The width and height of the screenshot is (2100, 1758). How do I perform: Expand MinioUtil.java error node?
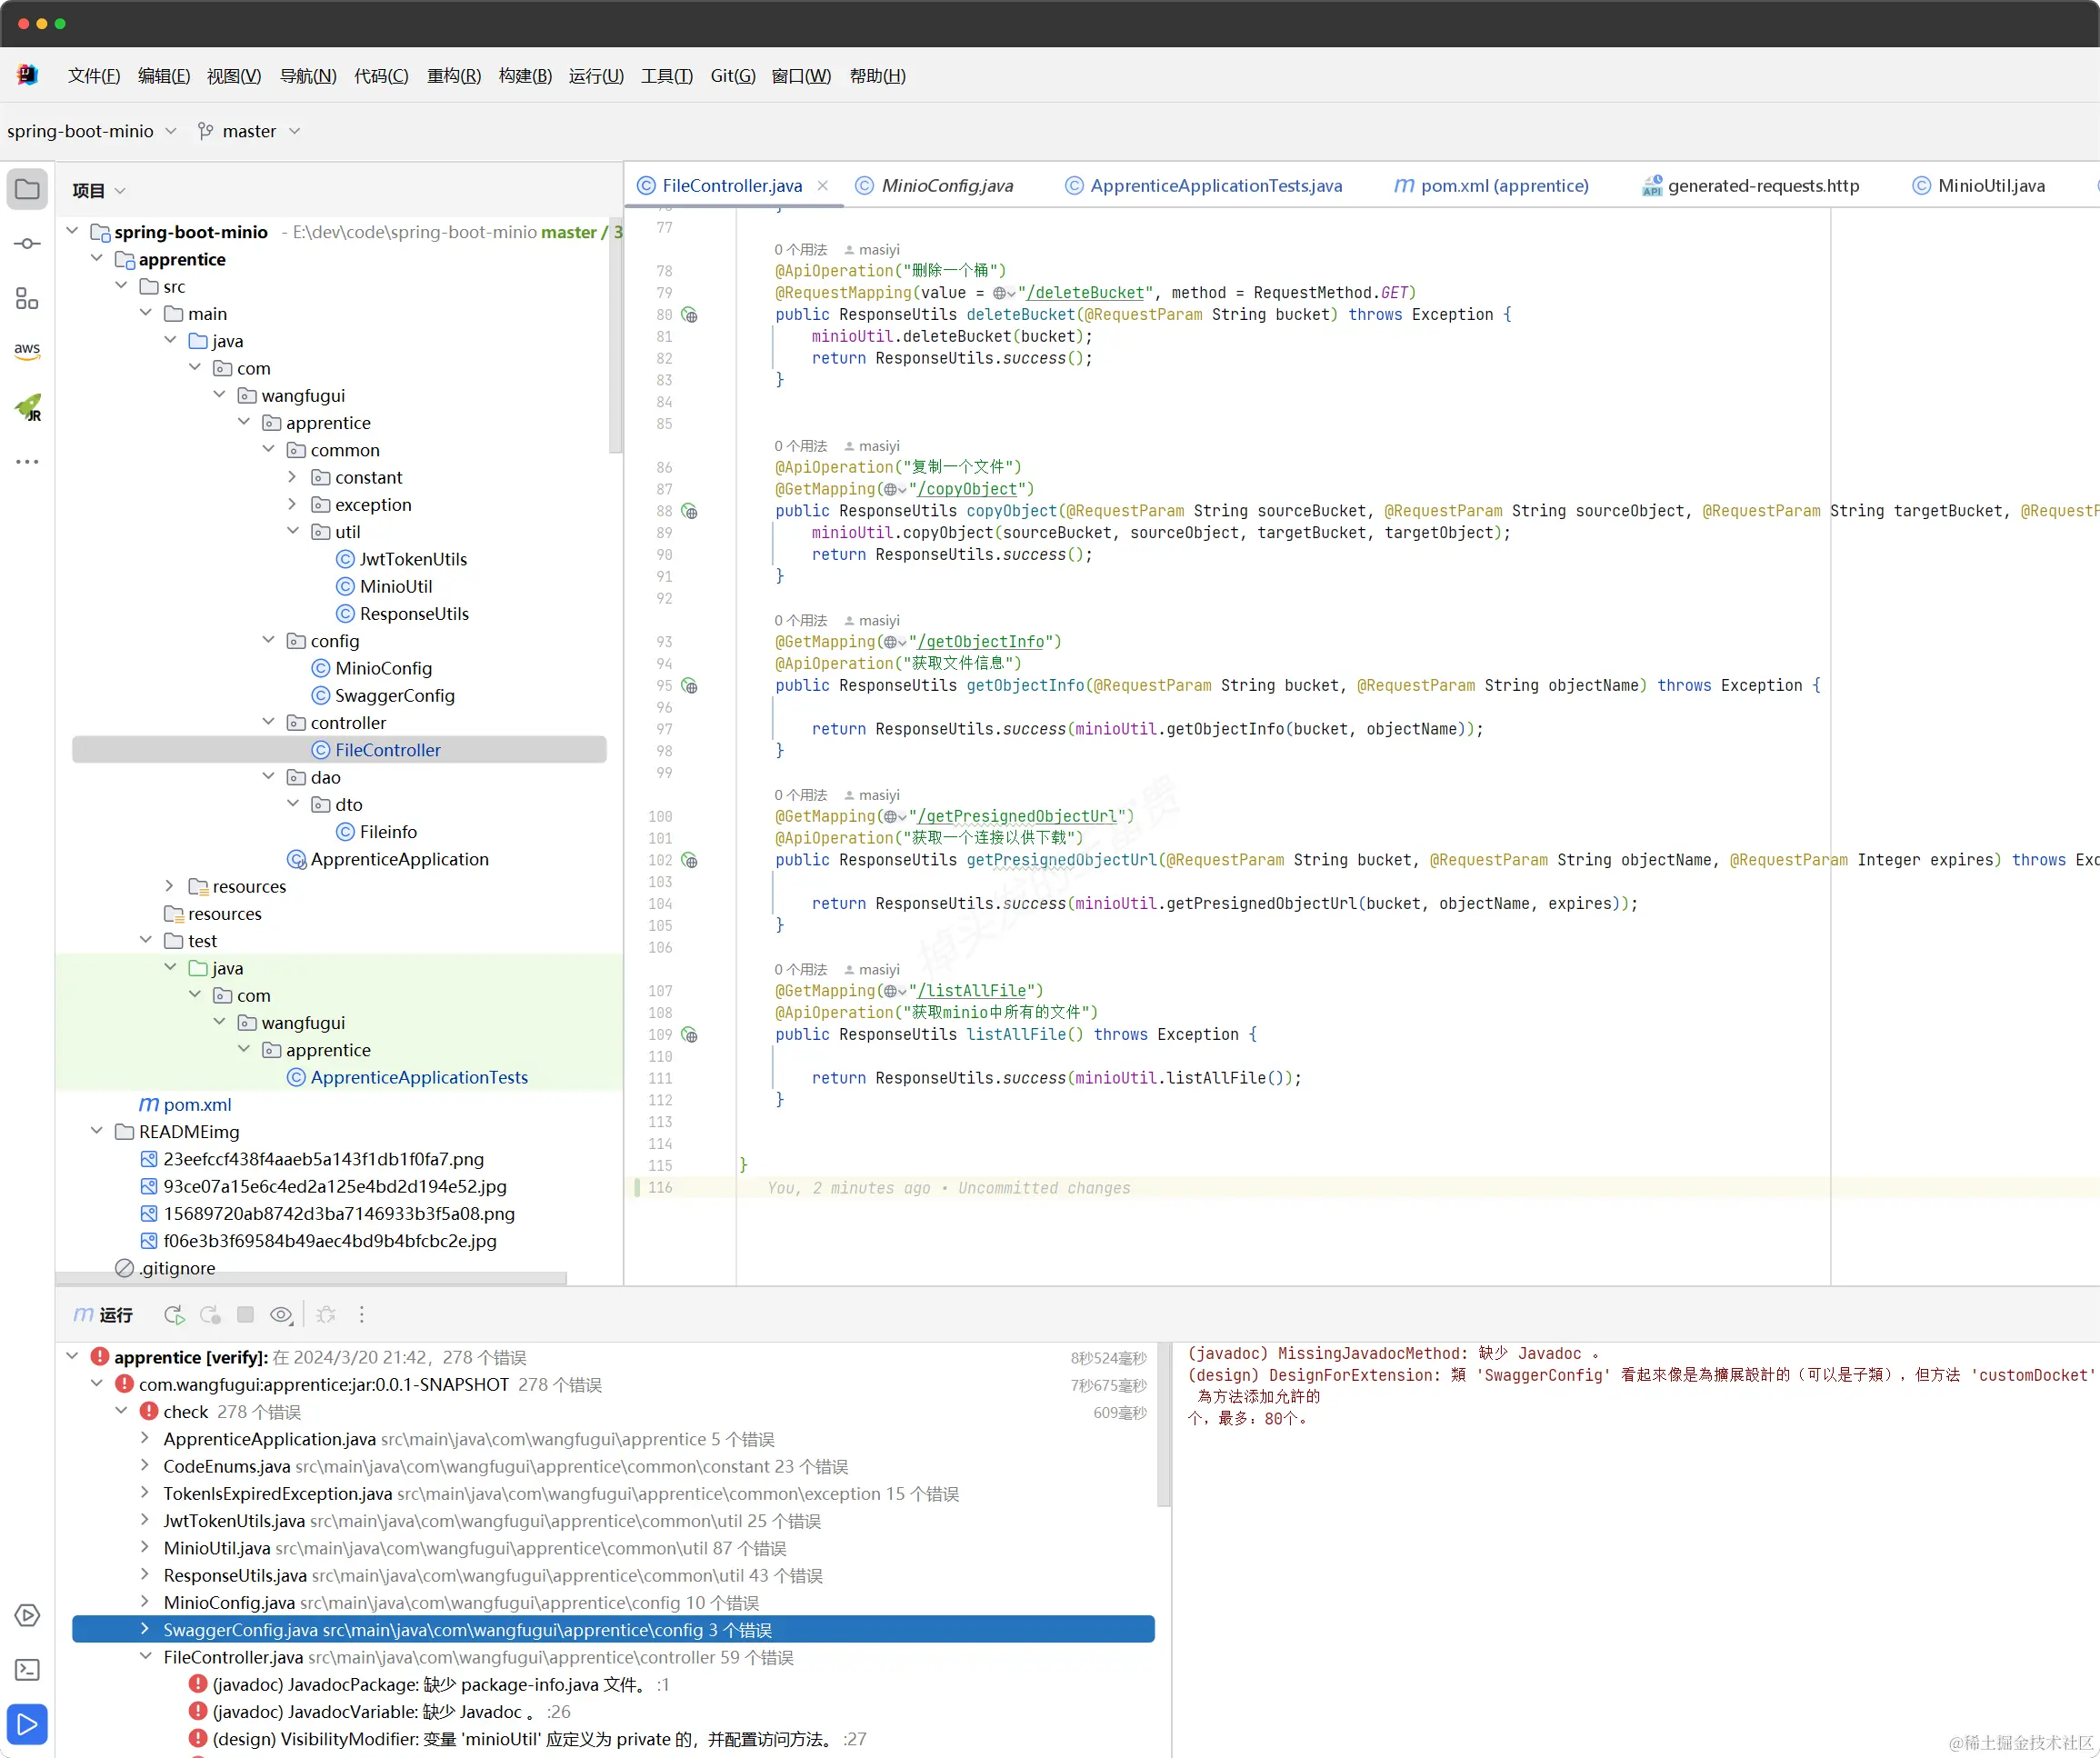coord(145,1548)
